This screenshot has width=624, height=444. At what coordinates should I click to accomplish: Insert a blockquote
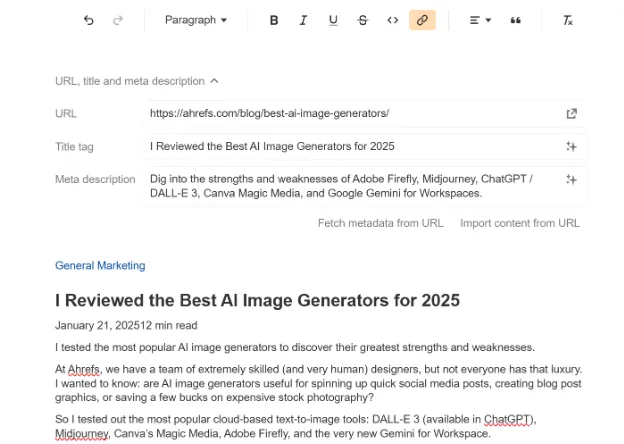point(516,20)
